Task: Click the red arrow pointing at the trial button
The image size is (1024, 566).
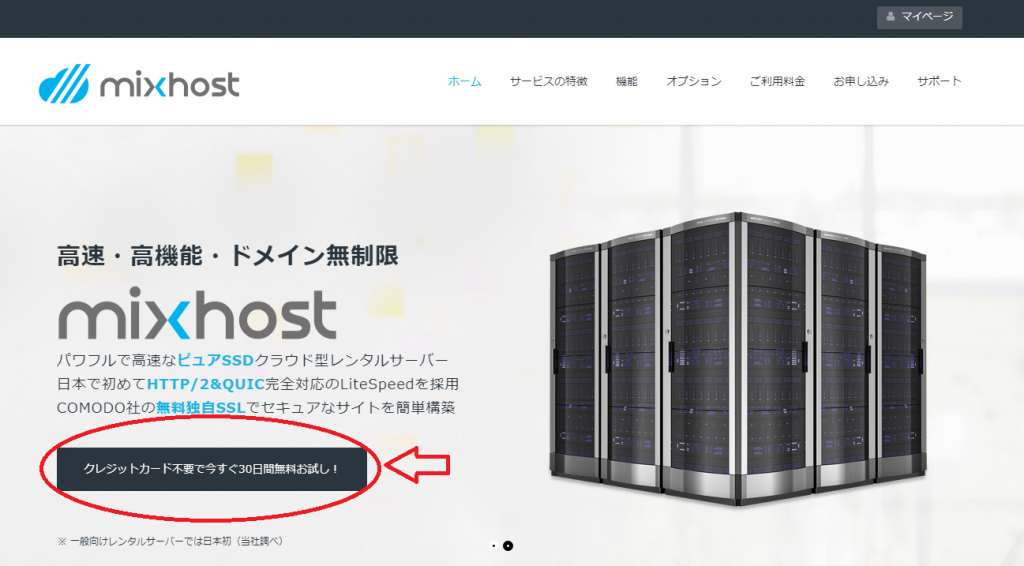Action: click(x=418, y=466)
